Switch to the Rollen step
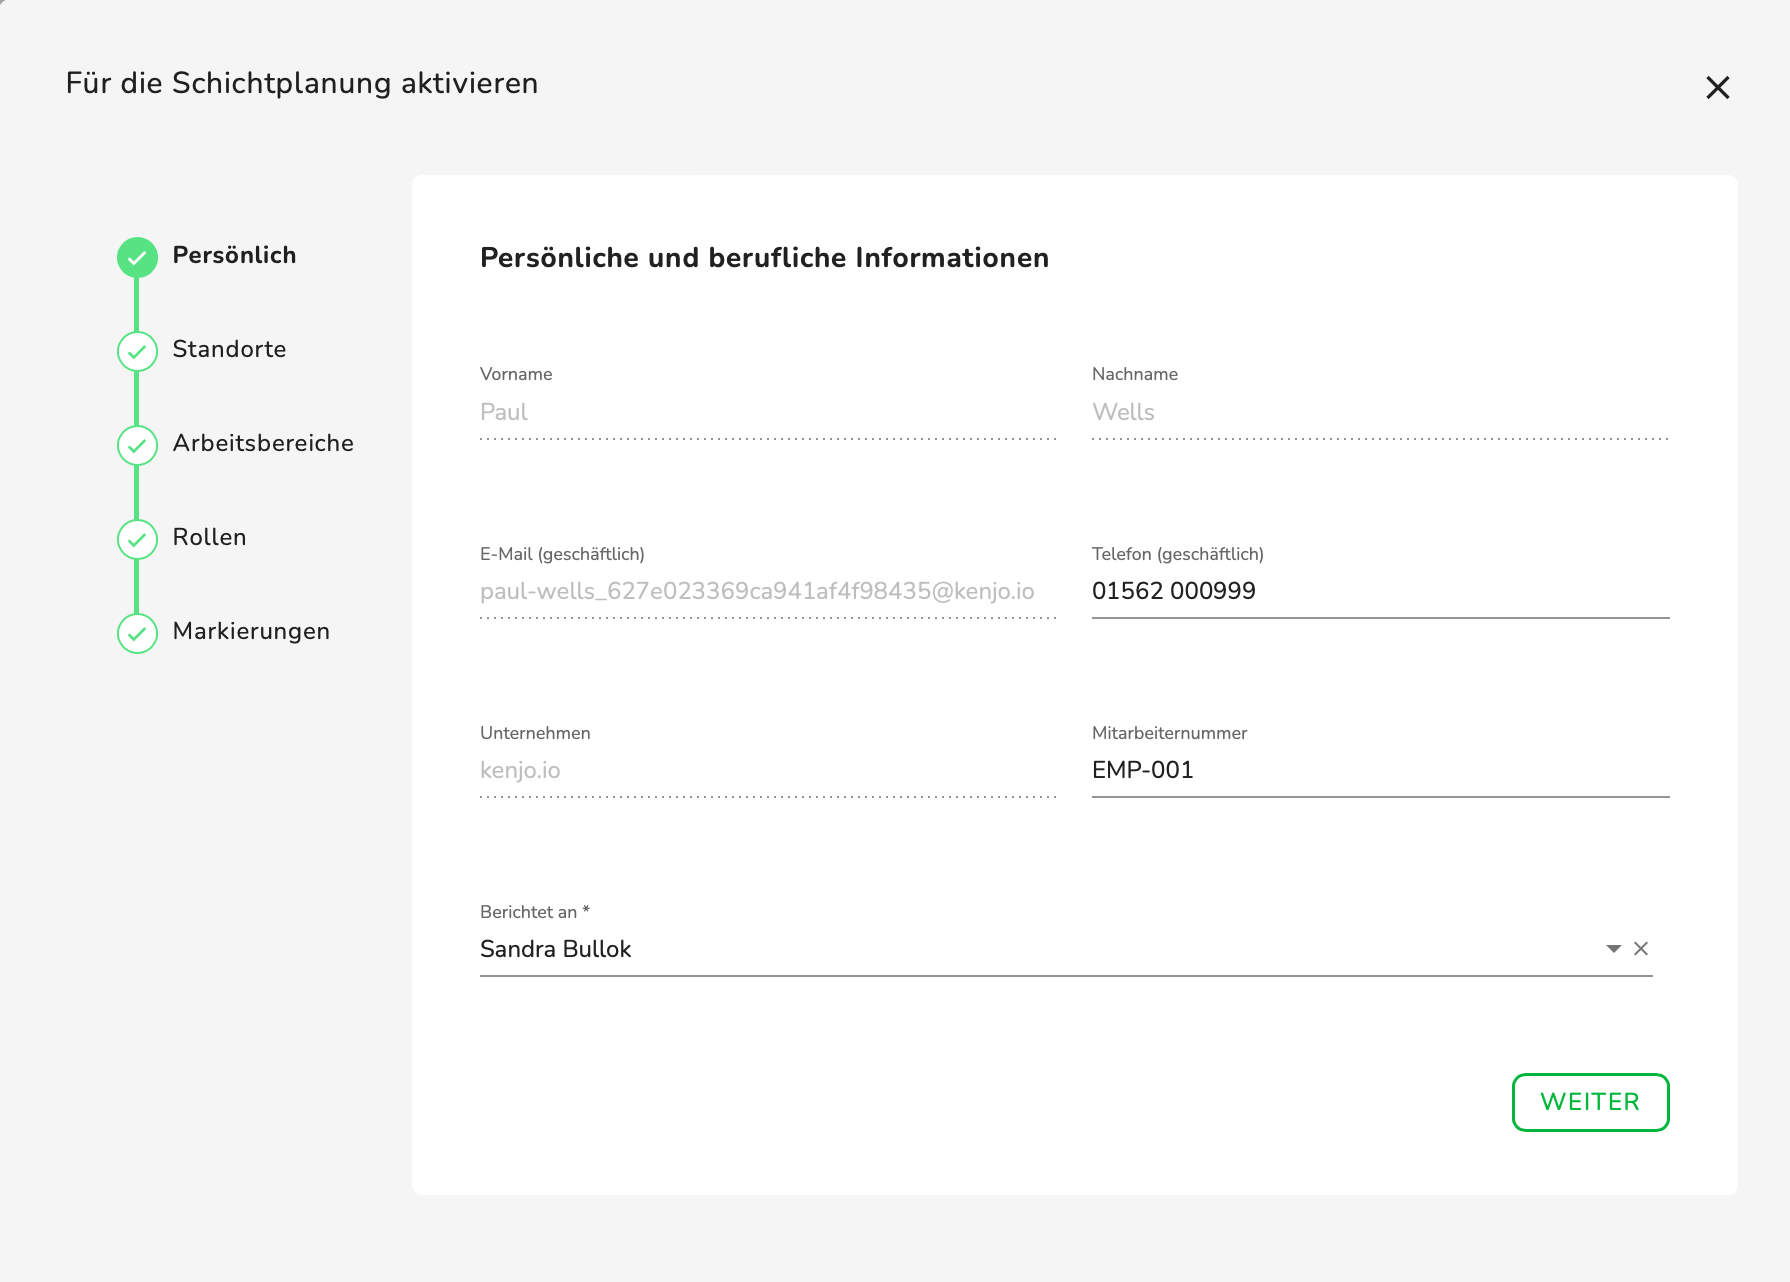Image resolution: width=1790 pixels, height=1282 pixels. [x=209, y=537]
